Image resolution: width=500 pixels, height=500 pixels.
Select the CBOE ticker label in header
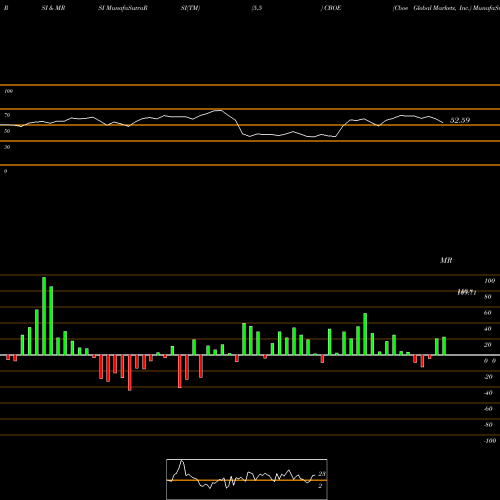coord(332,8)
